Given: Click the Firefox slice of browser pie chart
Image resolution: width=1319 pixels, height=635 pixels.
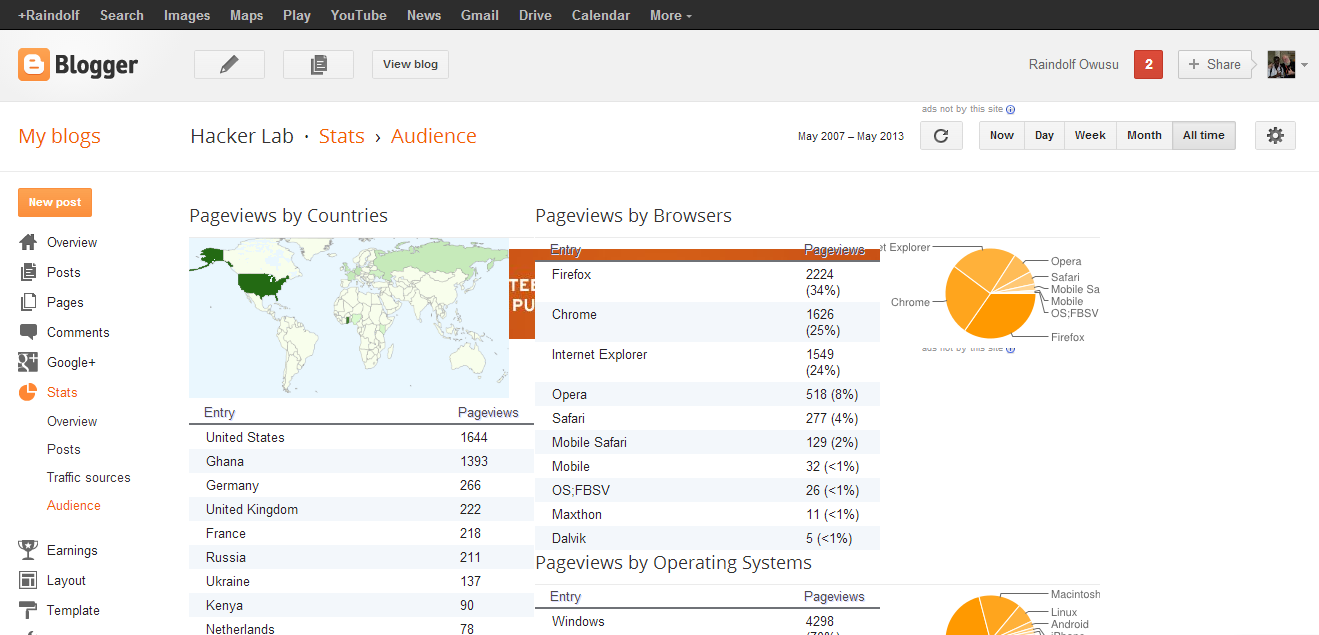Looking at the screenshot, I should 1000,318.
